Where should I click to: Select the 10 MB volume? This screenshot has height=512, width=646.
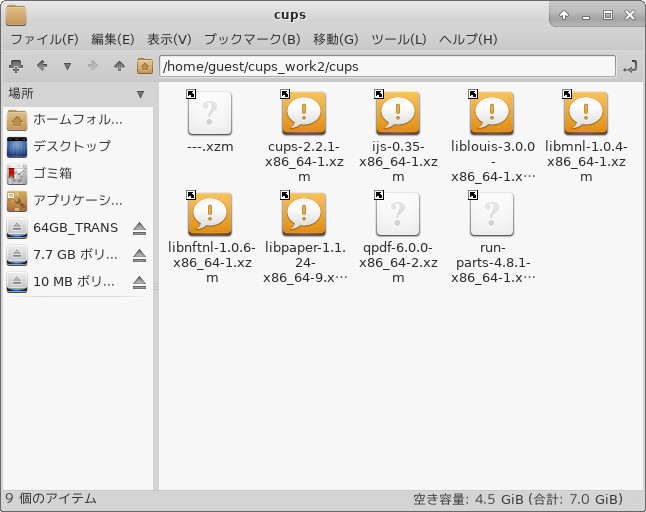pos(68,282)
